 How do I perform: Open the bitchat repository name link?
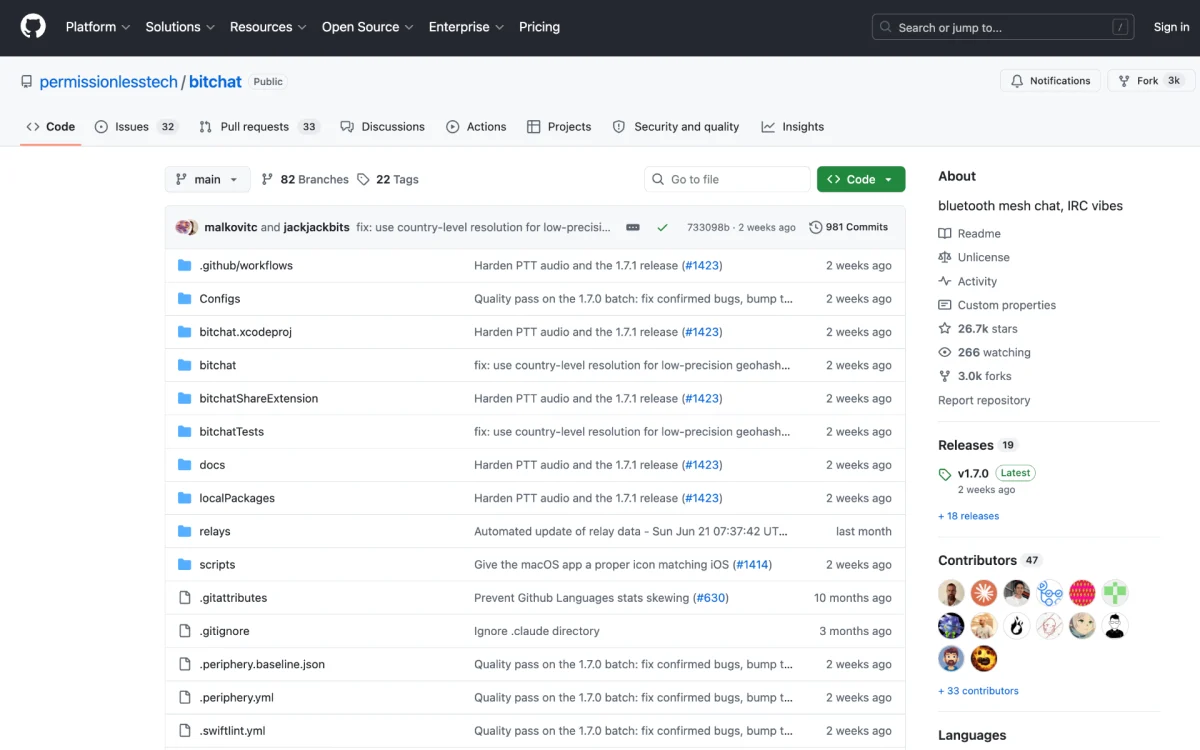215,82
